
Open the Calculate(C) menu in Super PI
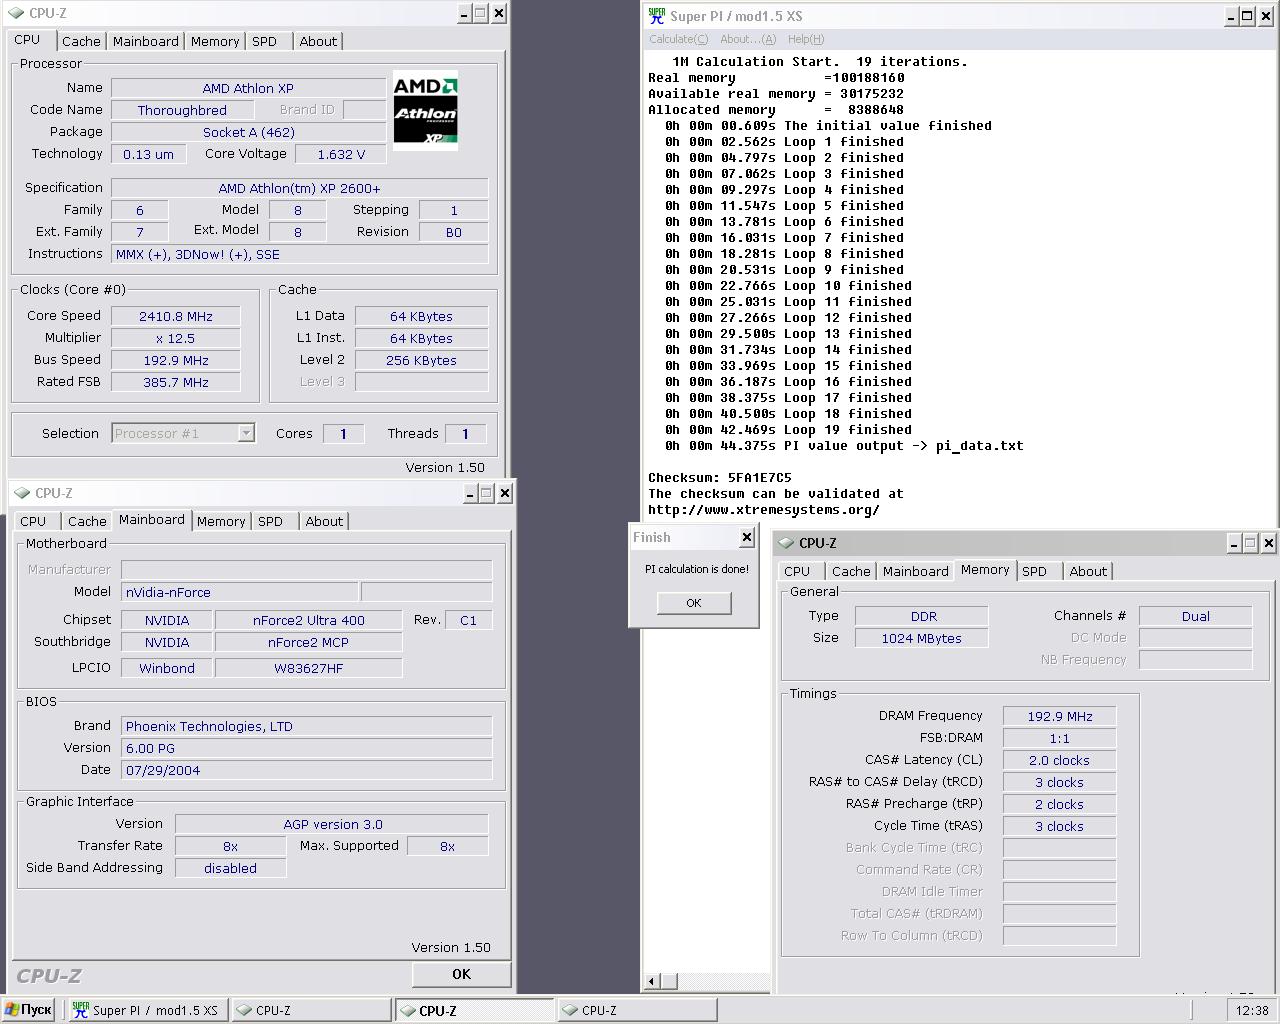(678, 39)
